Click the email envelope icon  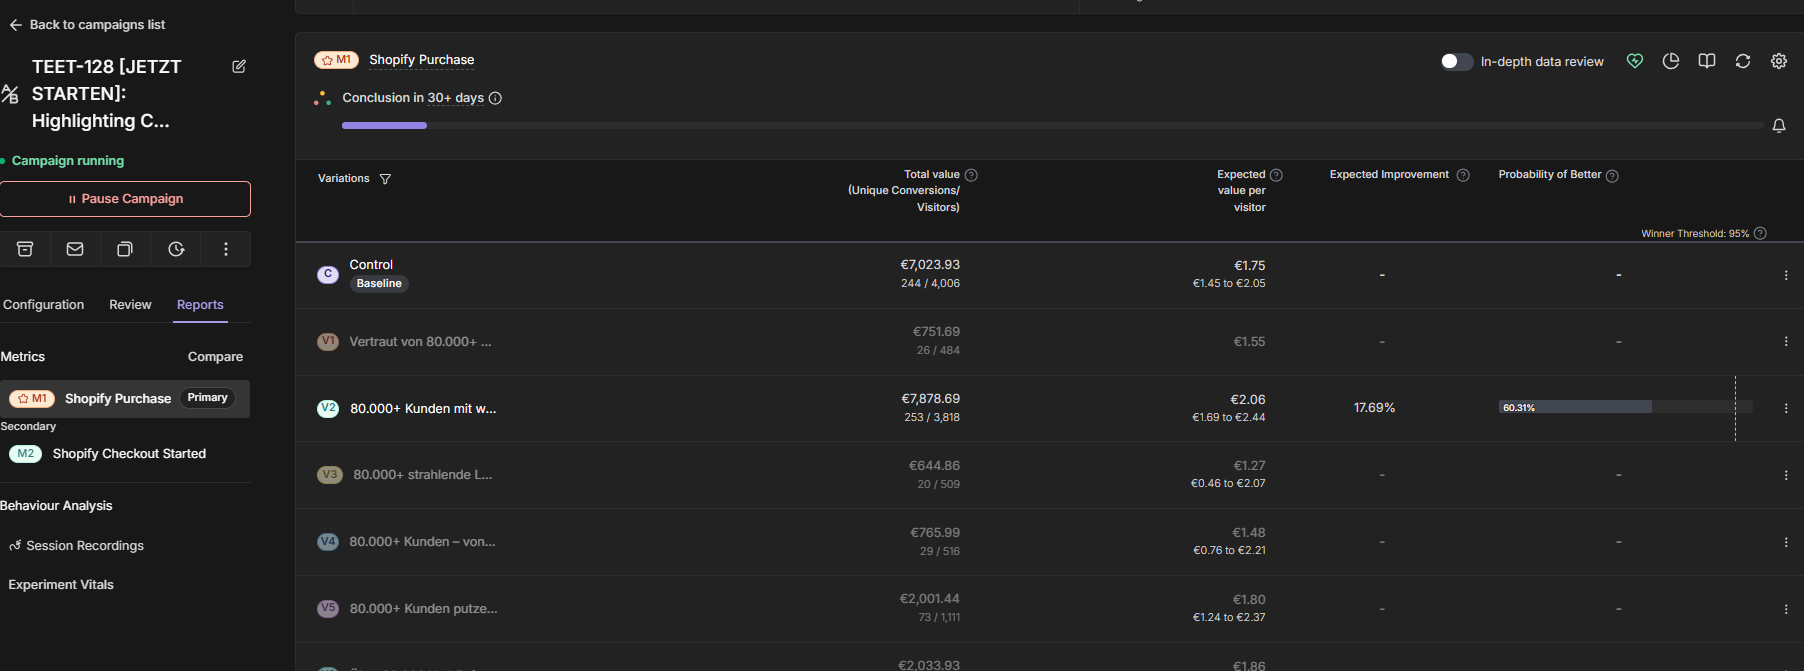pos(75,249)
